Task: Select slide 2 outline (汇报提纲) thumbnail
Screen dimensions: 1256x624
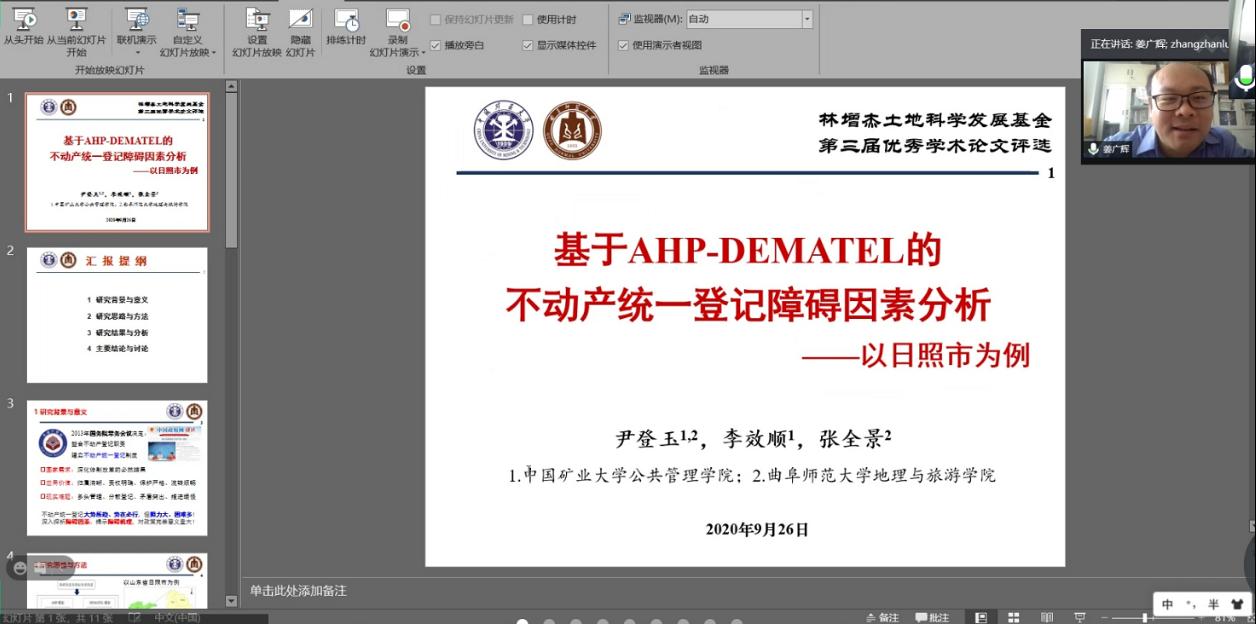Action: pyautogui.click(x=117, y=315)
